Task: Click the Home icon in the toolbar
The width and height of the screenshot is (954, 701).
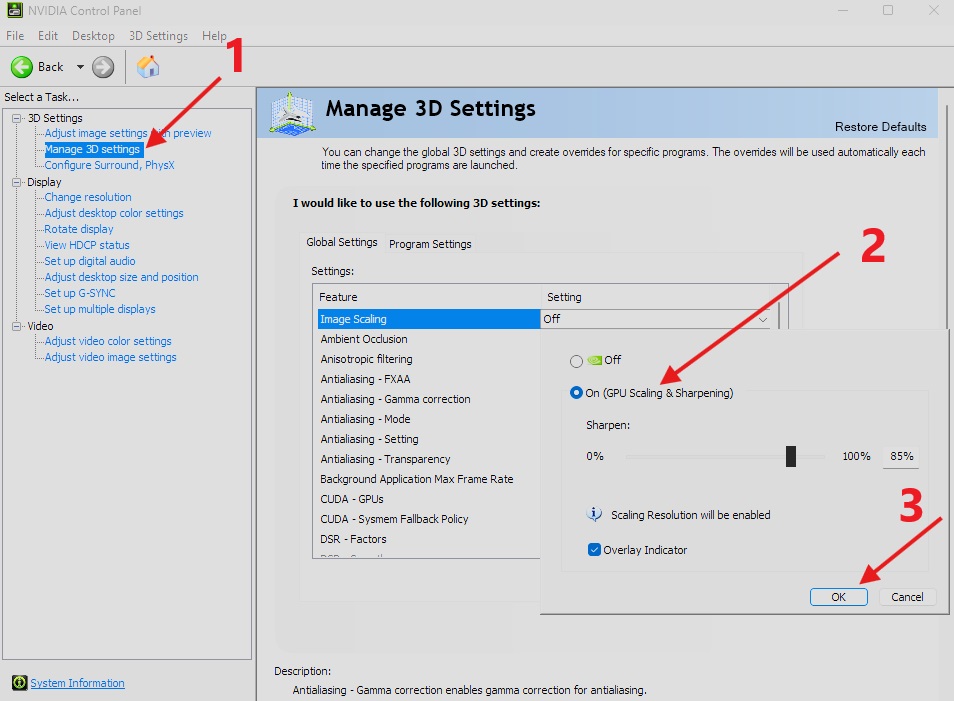Action: click(148, 67)
